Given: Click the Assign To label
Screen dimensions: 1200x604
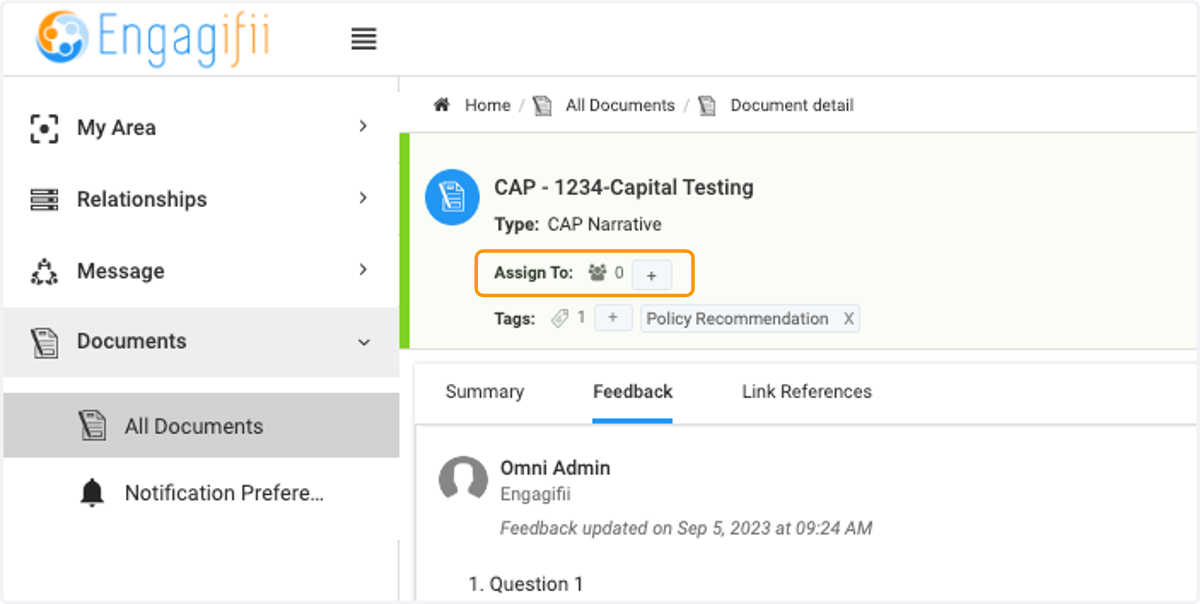Looking at the screenshot, I should [534, 273].
